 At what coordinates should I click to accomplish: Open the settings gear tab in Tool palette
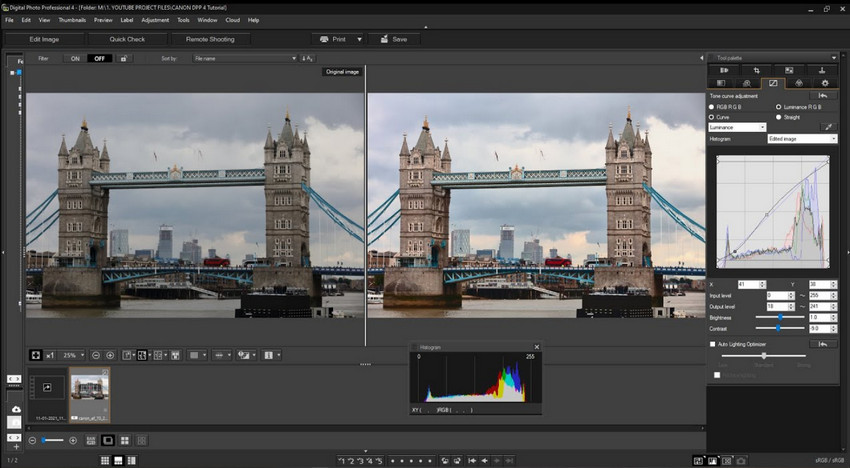[x=825, y=84]
